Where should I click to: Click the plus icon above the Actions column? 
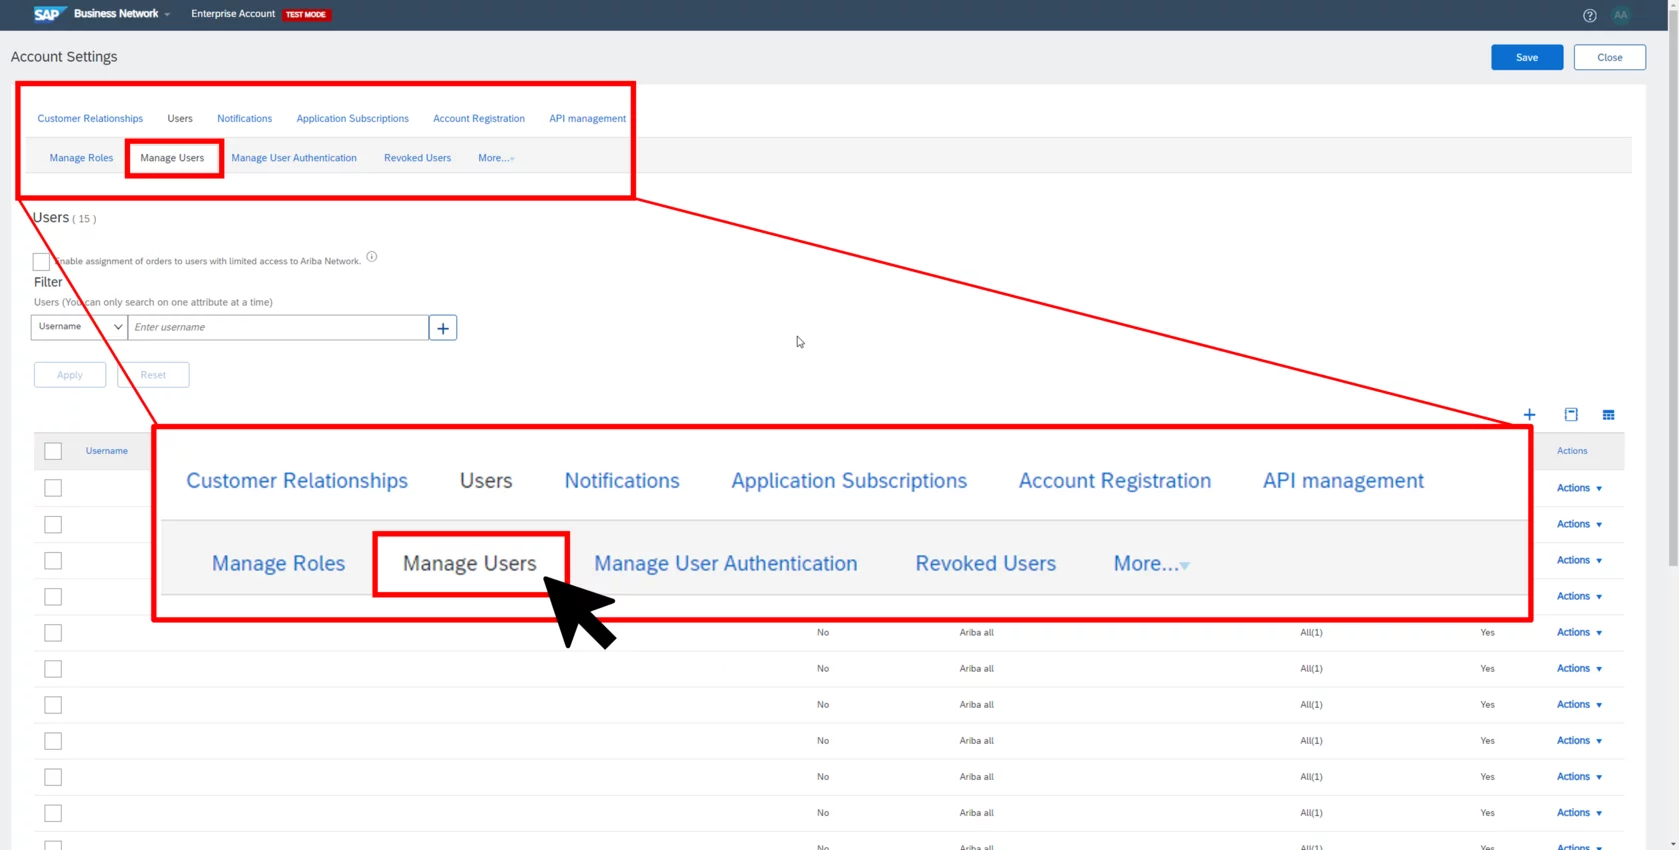click(1529, 414)
